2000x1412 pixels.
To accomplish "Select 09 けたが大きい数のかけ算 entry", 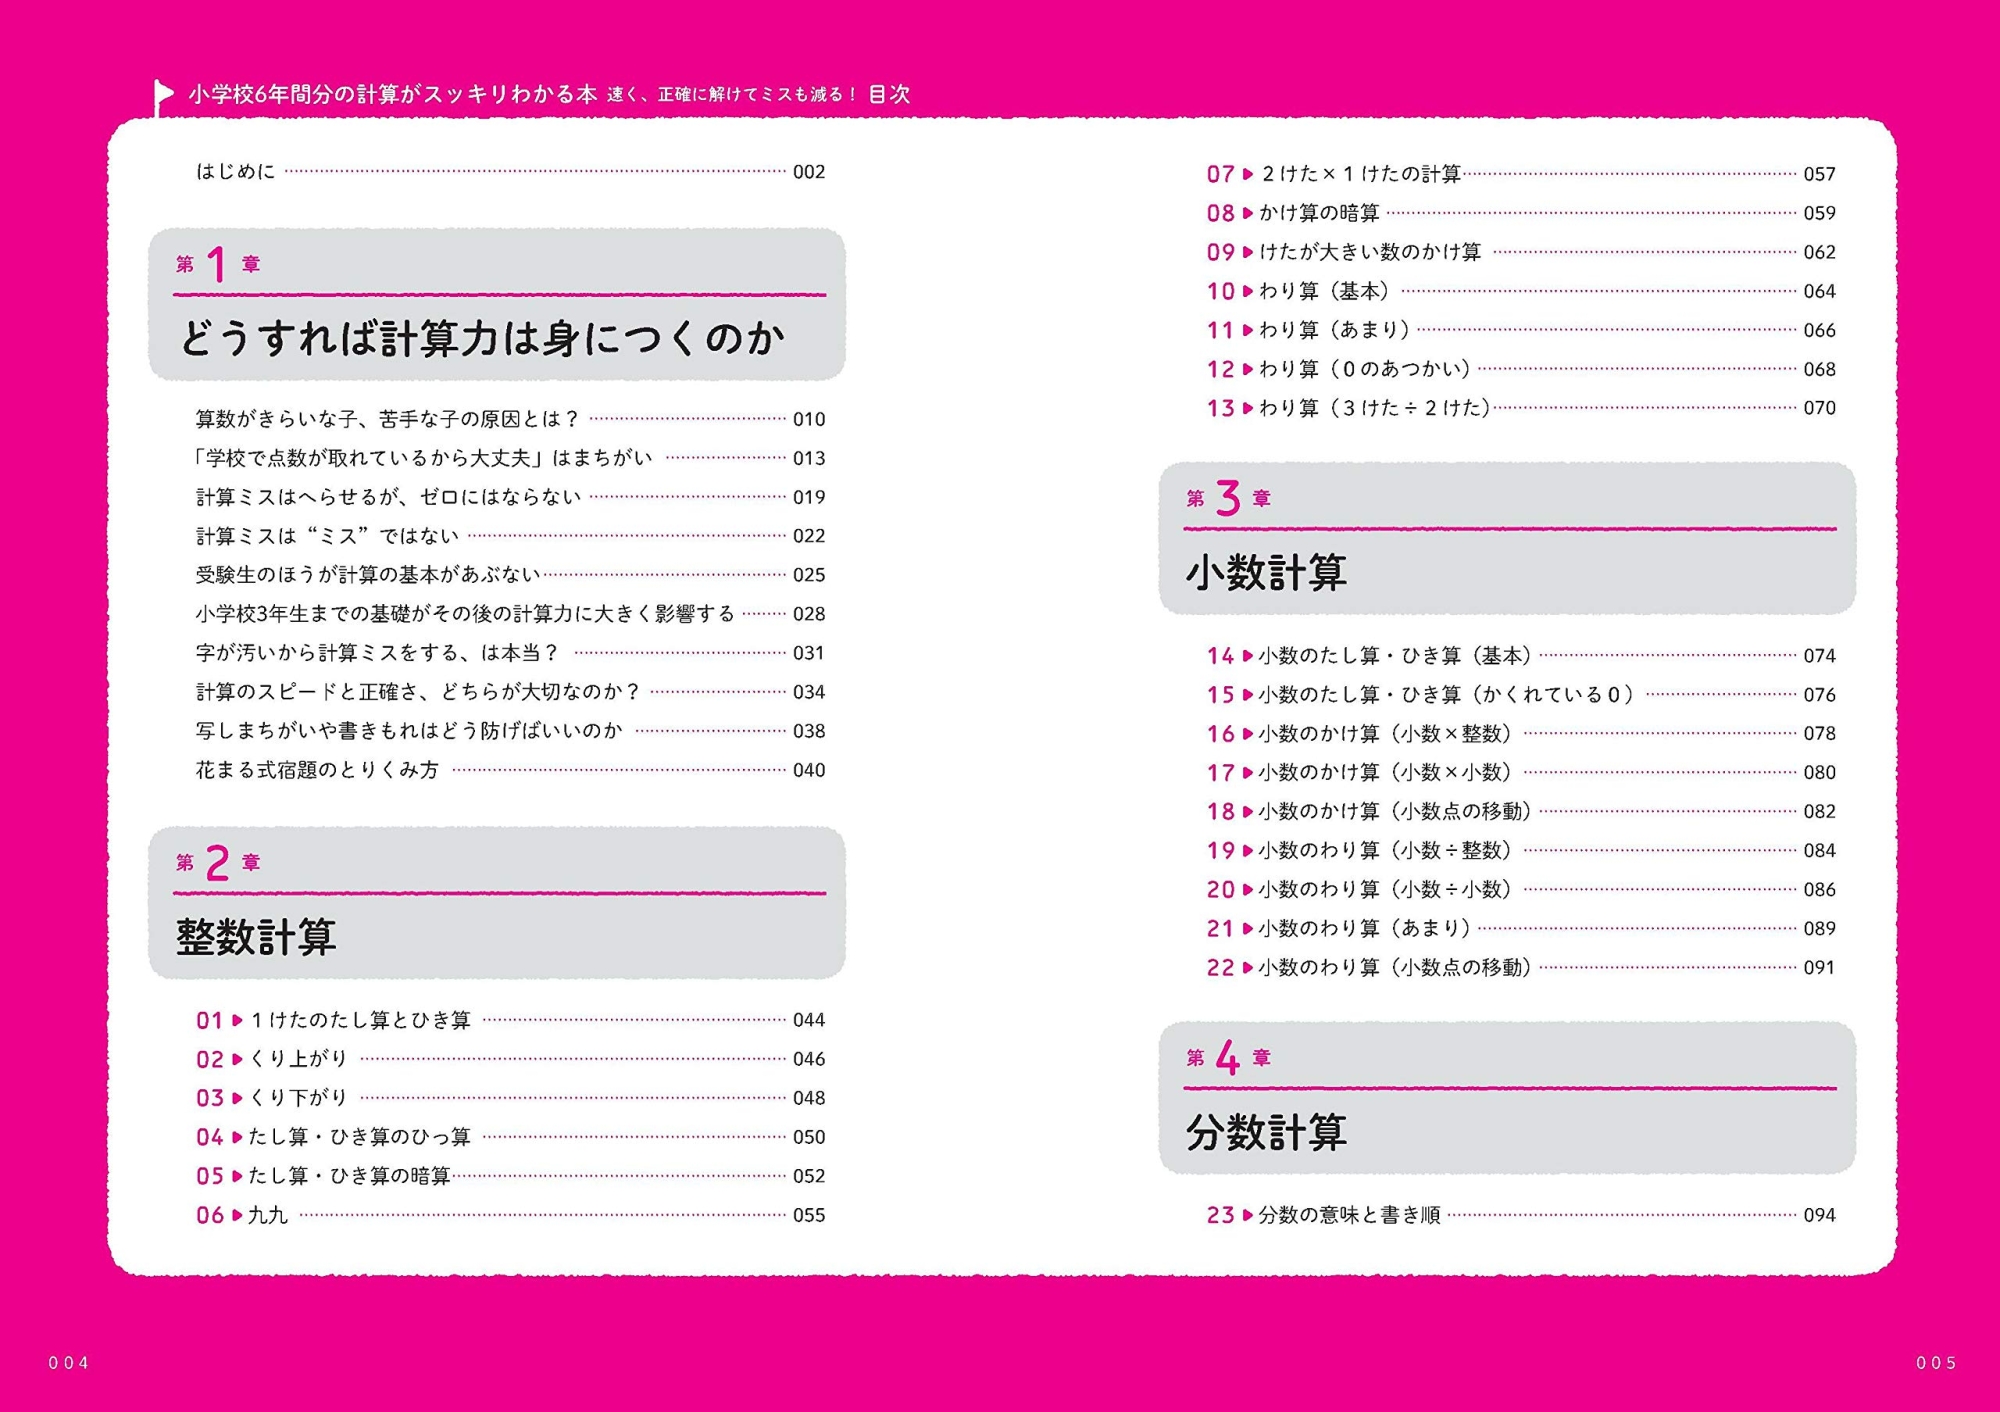I will click(1521, 252).
